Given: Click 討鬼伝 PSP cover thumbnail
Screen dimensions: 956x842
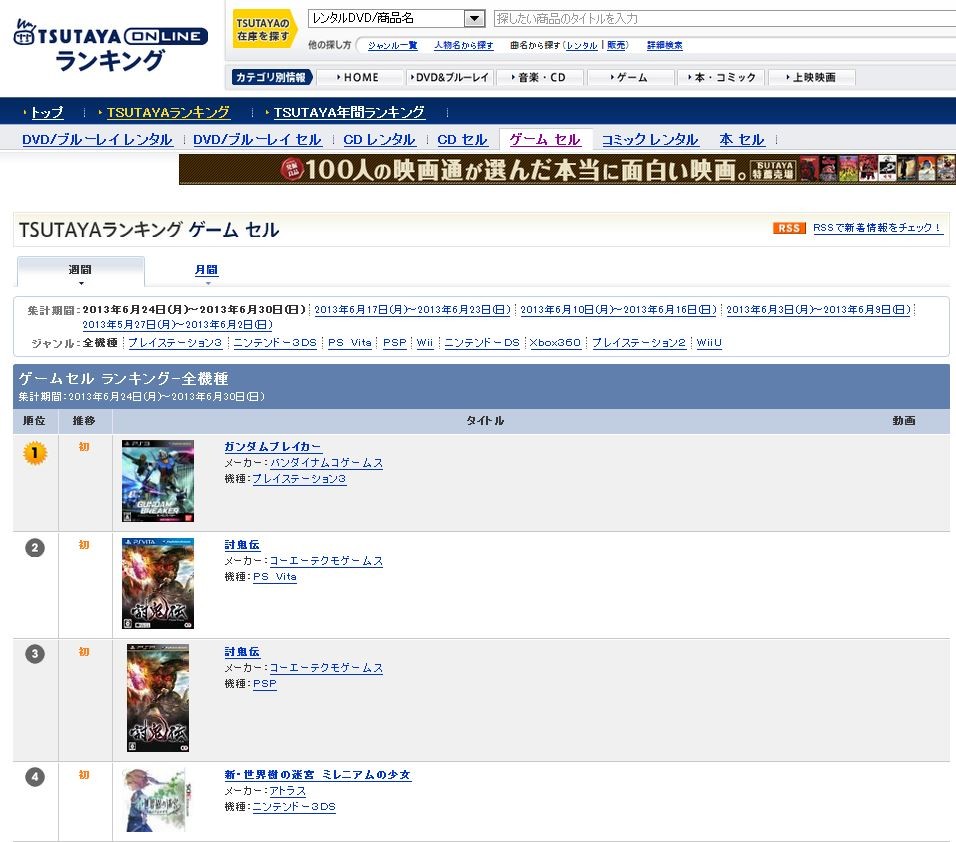Looking at the screenshot, I should tap(158, 698).
